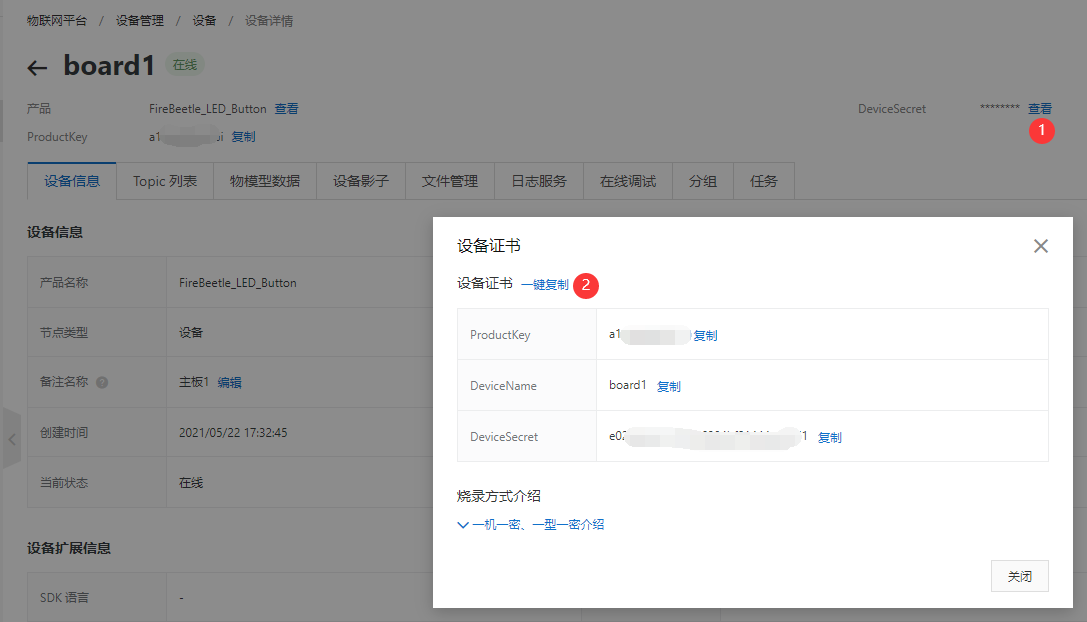Click the creation time 2021/05/22 17:32:45

[233, 433]
